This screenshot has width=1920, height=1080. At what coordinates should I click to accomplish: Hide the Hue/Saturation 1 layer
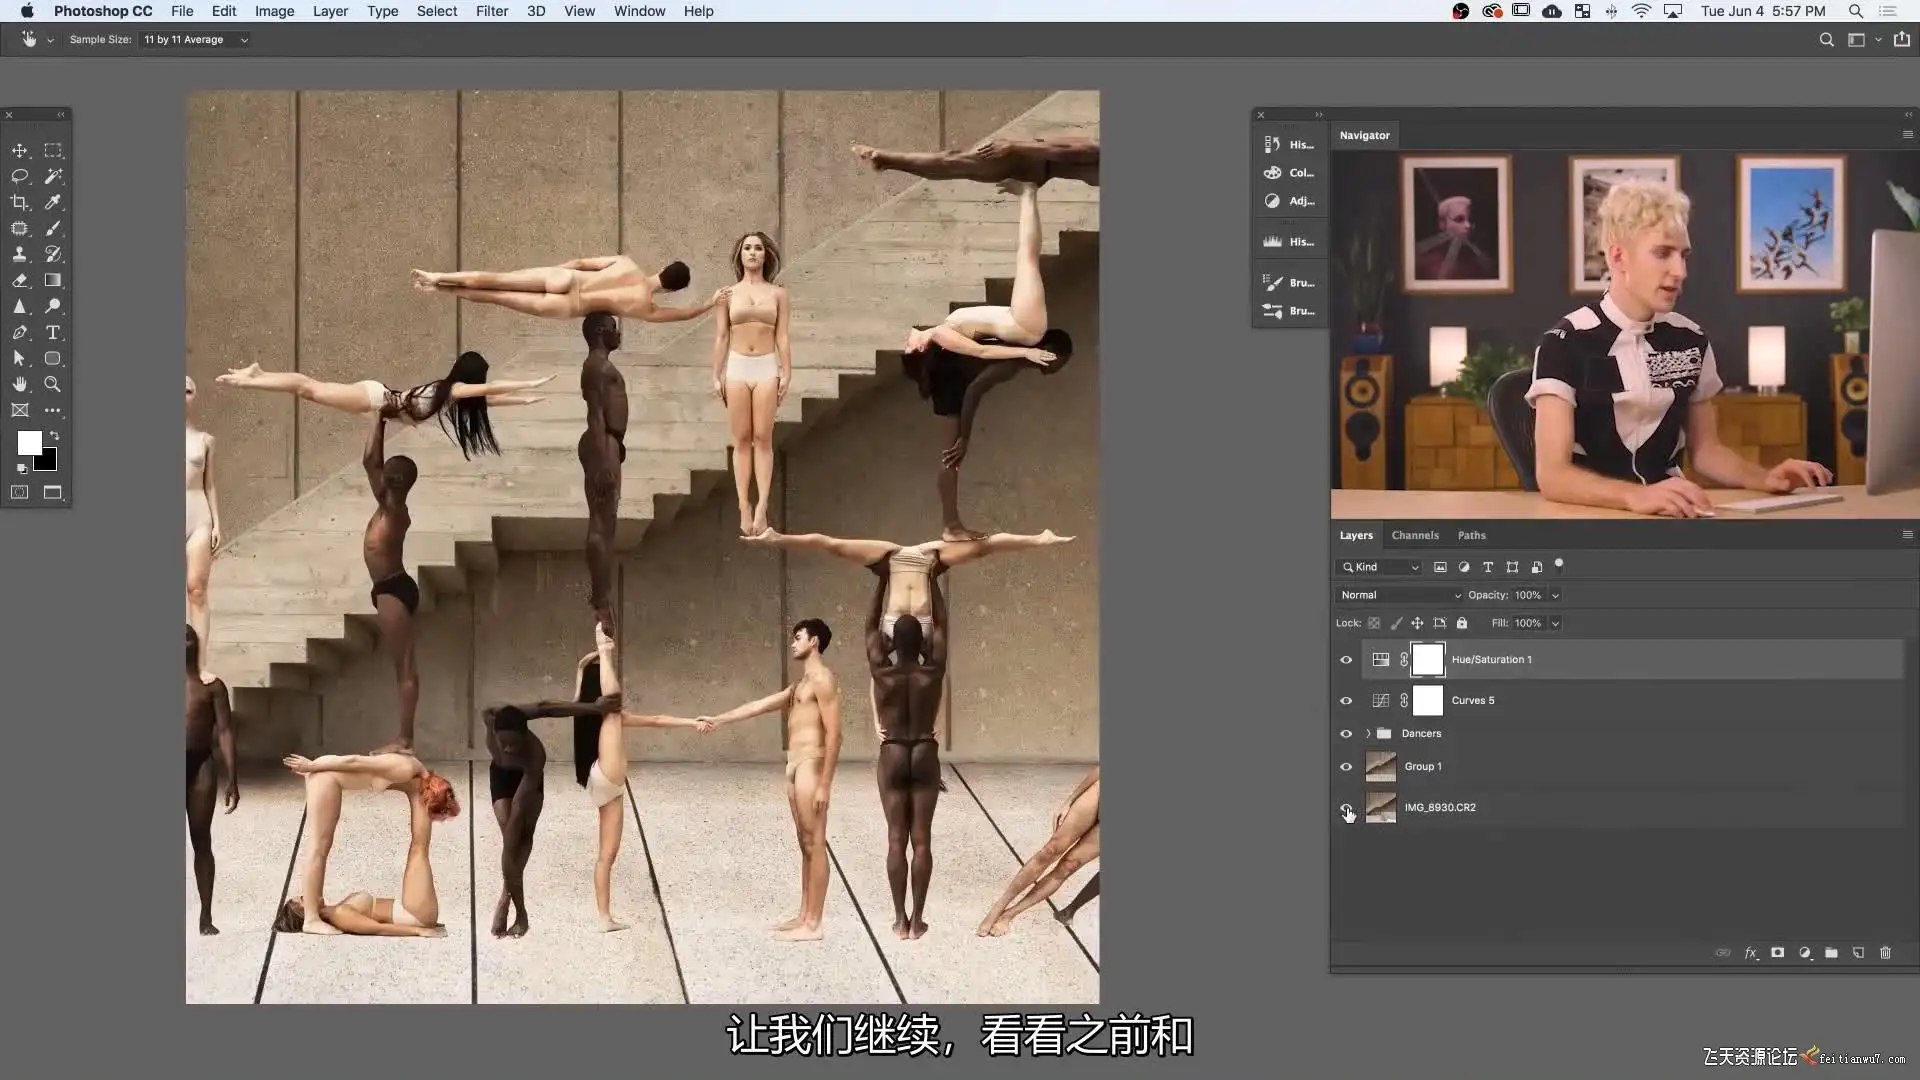1346,660
